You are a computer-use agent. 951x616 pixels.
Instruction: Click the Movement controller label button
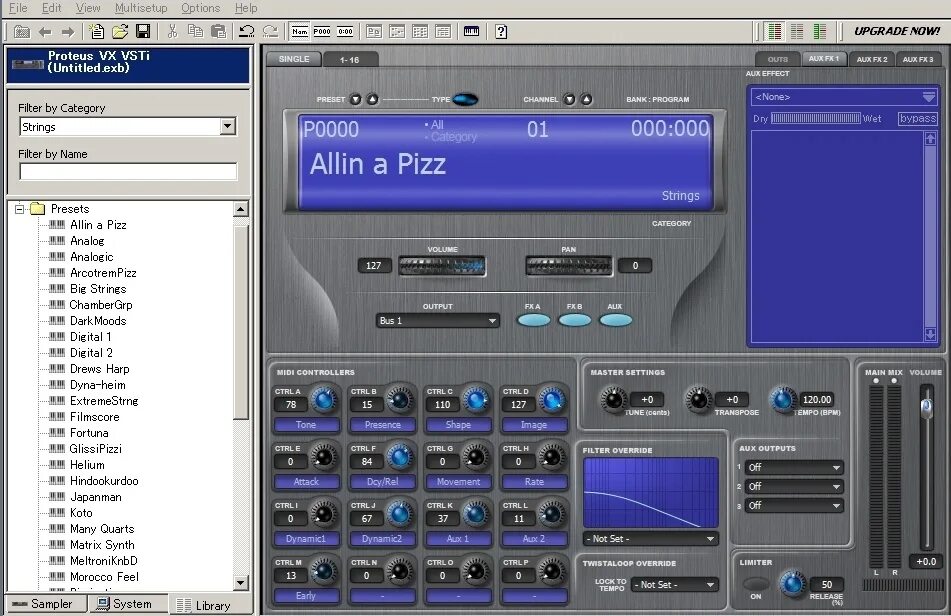[x=459, y=482]
